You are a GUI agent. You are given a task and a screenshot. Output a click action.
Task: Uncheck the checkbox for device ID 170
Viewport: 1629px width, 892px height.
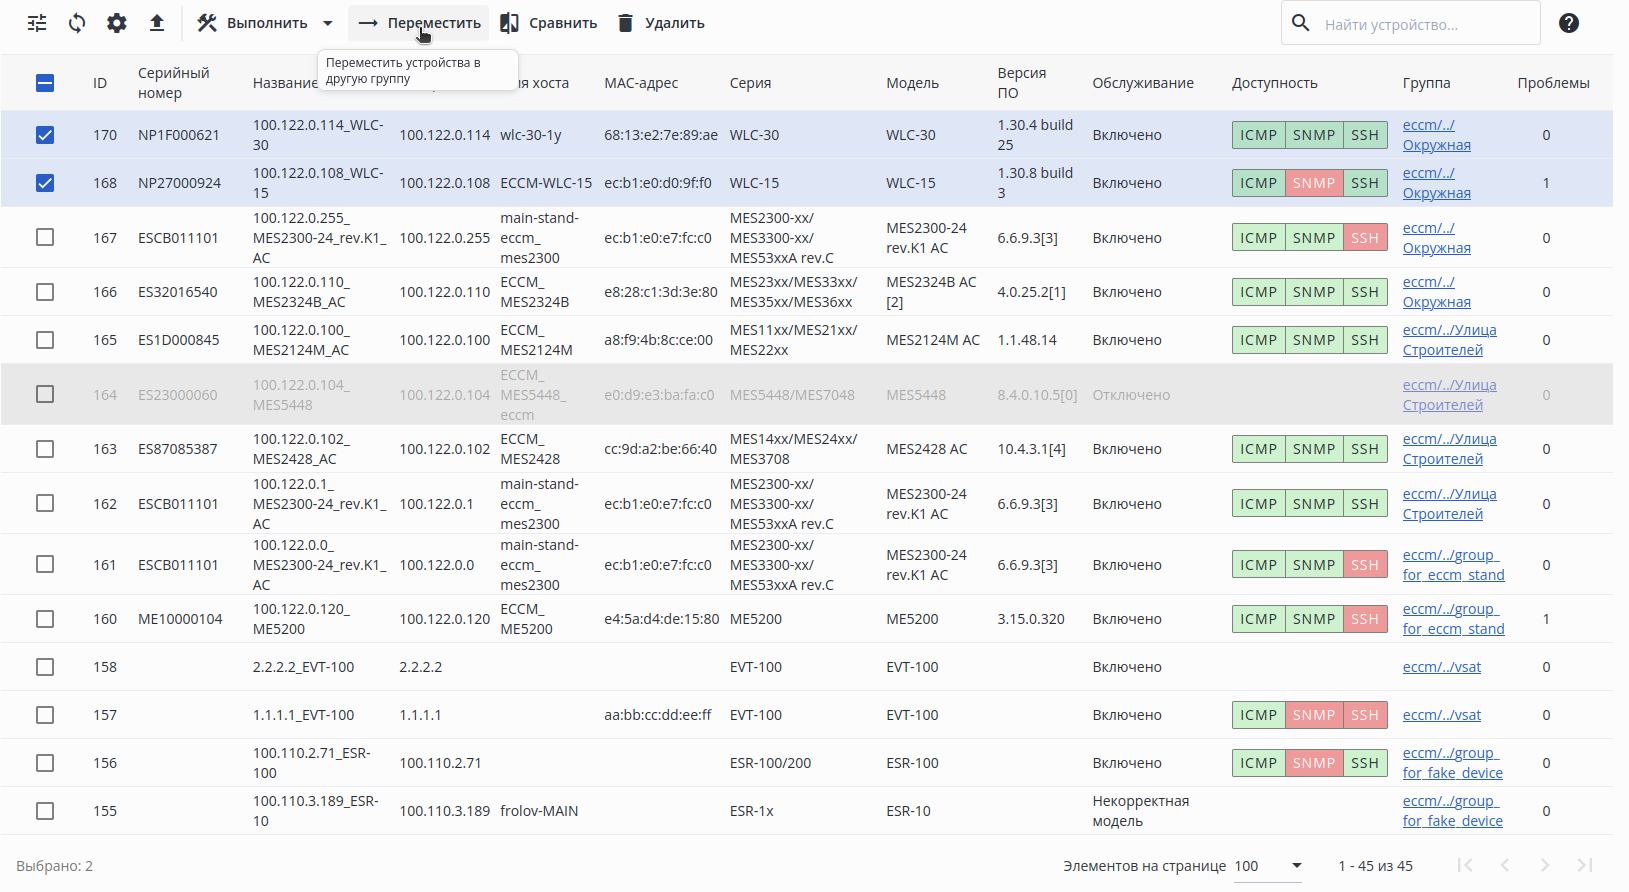click(x=45, y=135)
